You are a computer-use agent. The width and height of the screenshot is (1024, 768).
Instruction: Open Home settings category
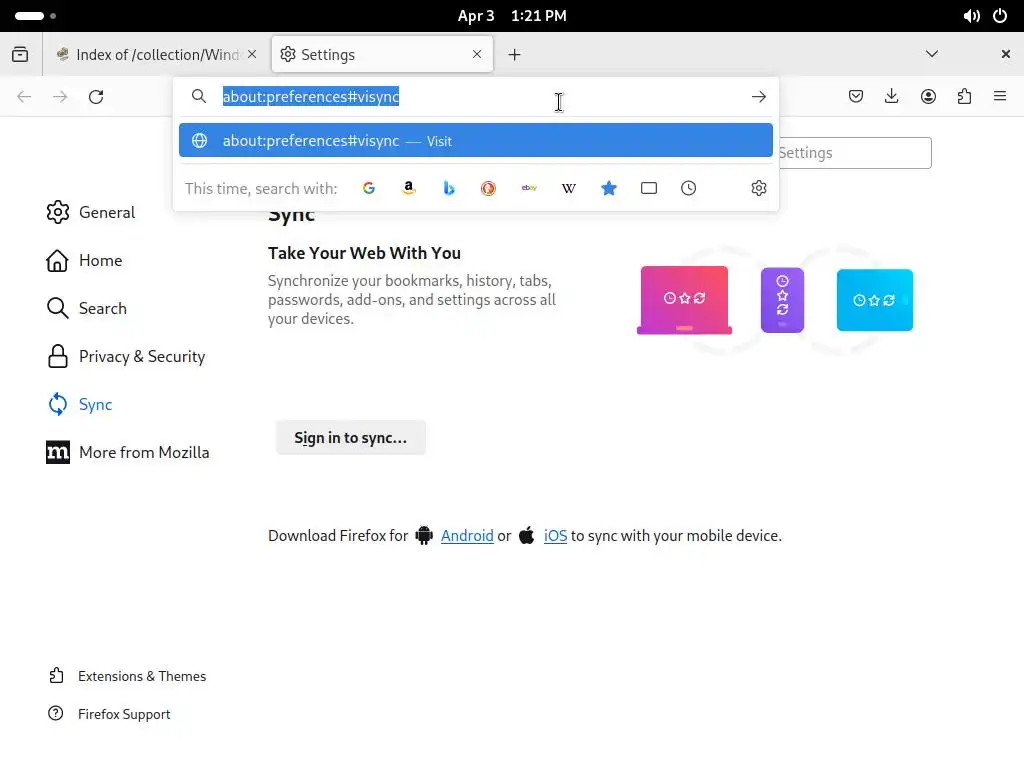84,261
